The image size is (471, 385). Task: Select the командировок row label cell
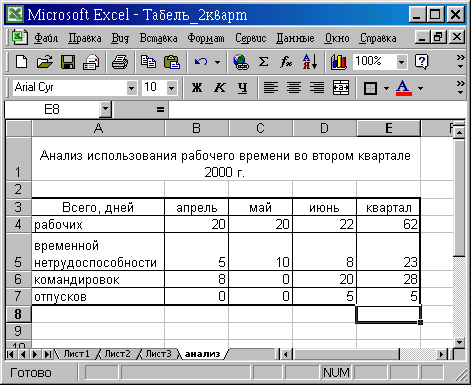pos(98,279)
